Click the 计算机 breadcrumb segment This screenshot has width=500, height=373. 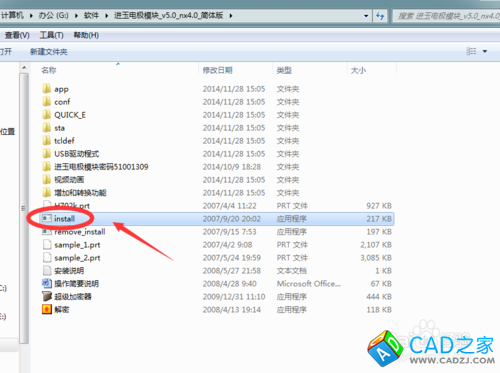[x=12, y=16]
